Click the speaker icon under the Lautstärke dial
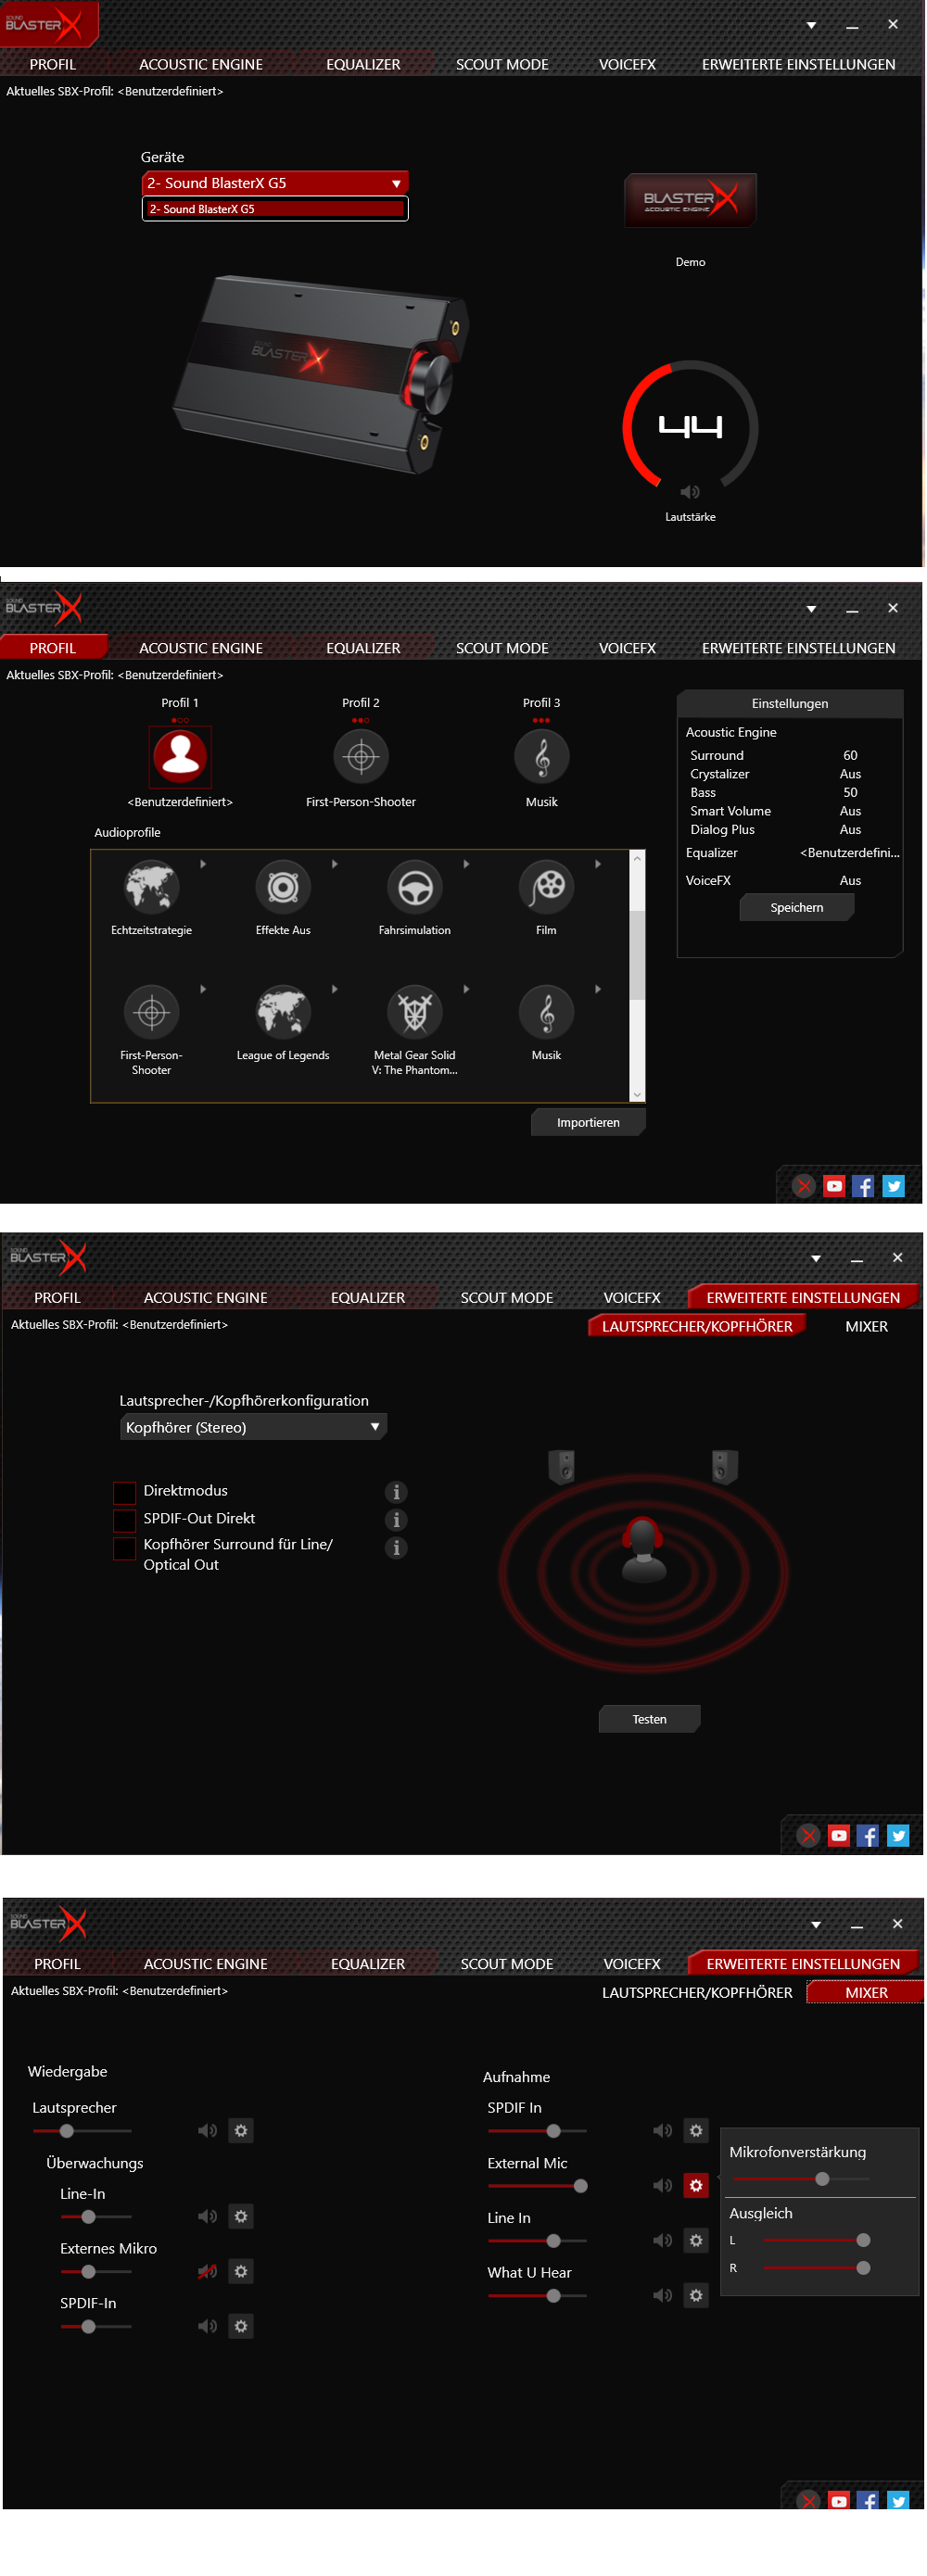 coord(690,492)
